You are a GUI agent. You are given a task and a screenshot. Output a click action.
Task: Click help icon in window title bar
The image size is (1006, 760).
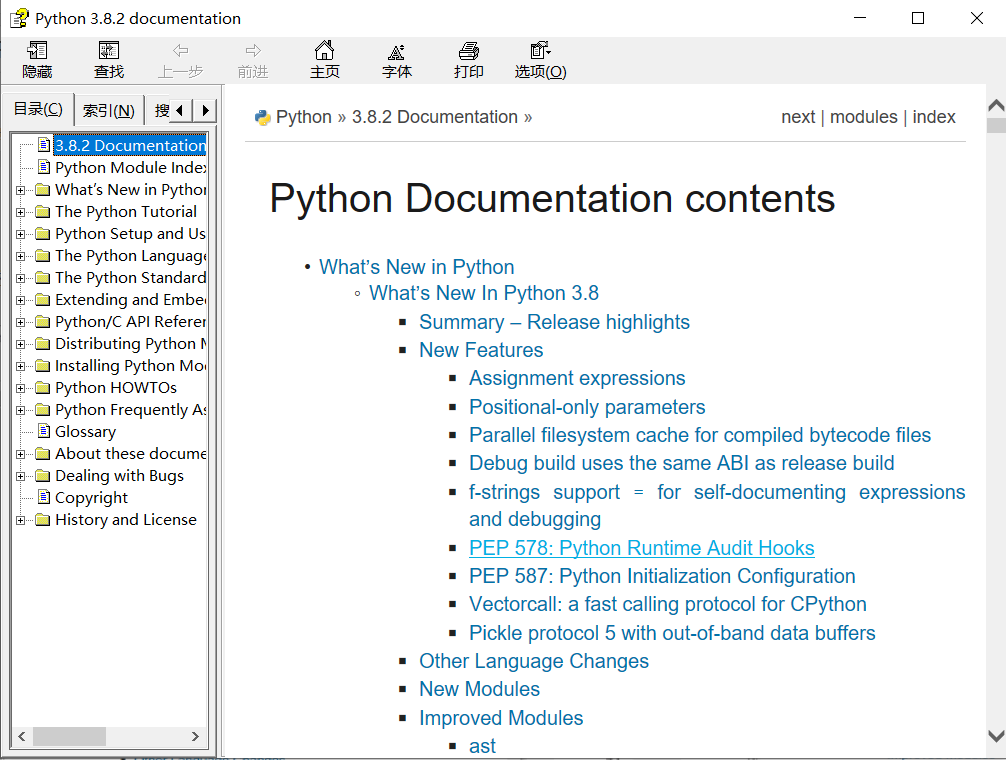point(19,18)
